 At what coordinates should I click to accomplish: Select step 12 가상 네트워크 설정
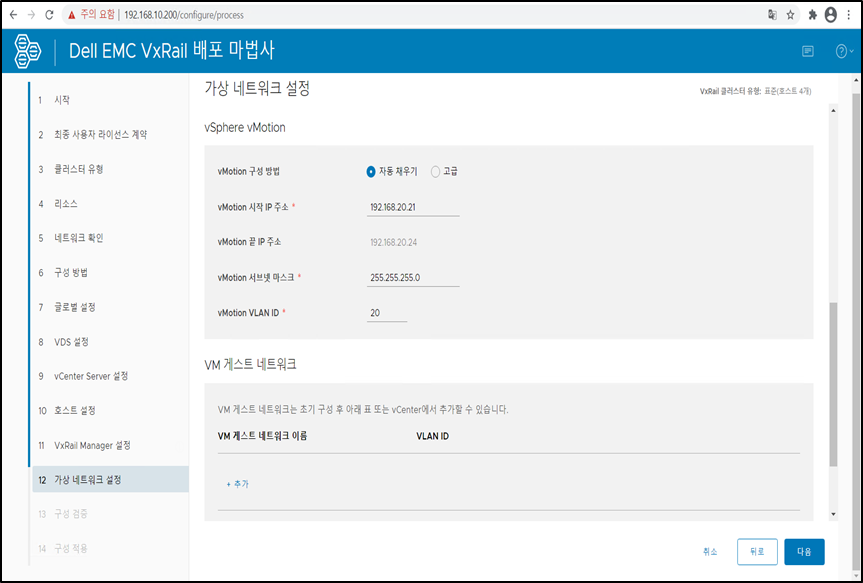point(109,480)
